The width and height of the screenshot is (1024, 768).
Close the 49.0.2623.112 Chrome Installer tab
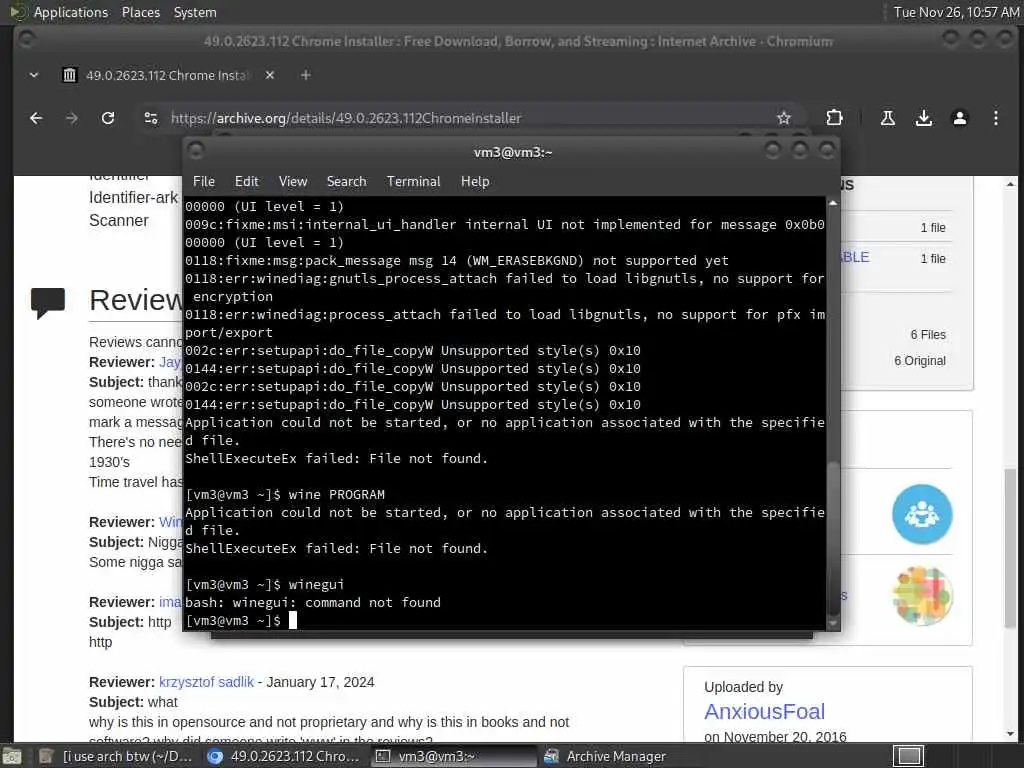tap(270, 75)
